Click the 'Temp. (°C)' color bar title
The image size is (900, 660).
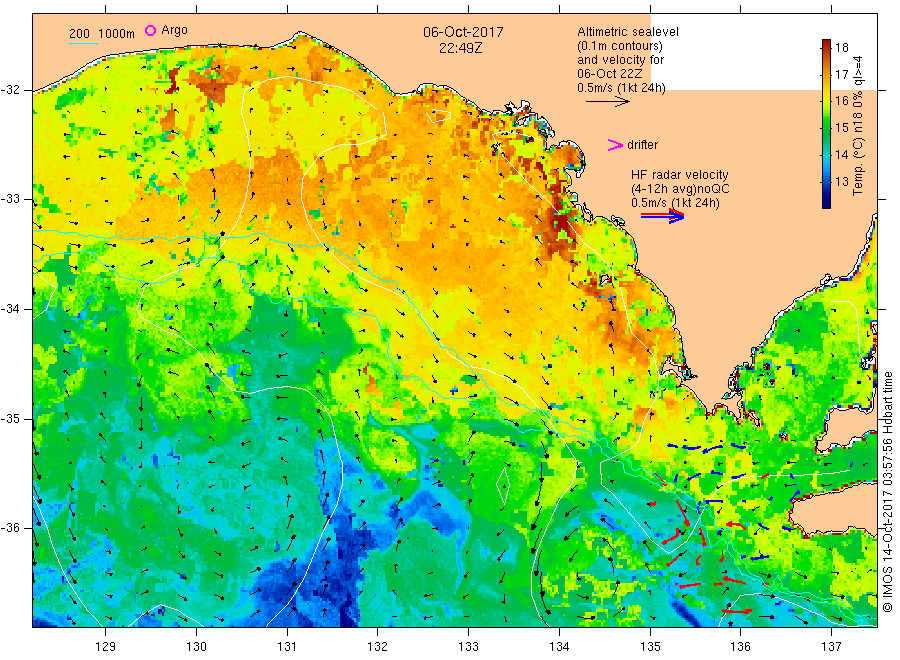pos(858,166)
